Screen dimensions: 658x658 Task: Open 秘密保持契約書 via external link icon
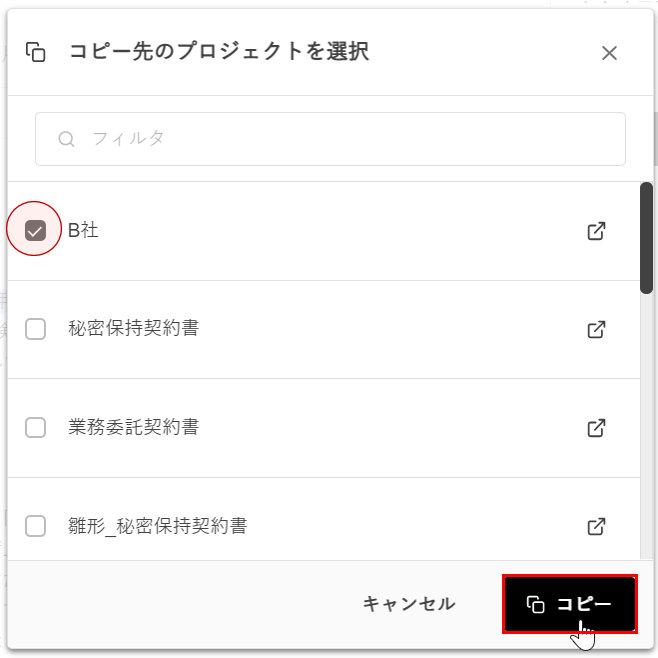[596, 329]
